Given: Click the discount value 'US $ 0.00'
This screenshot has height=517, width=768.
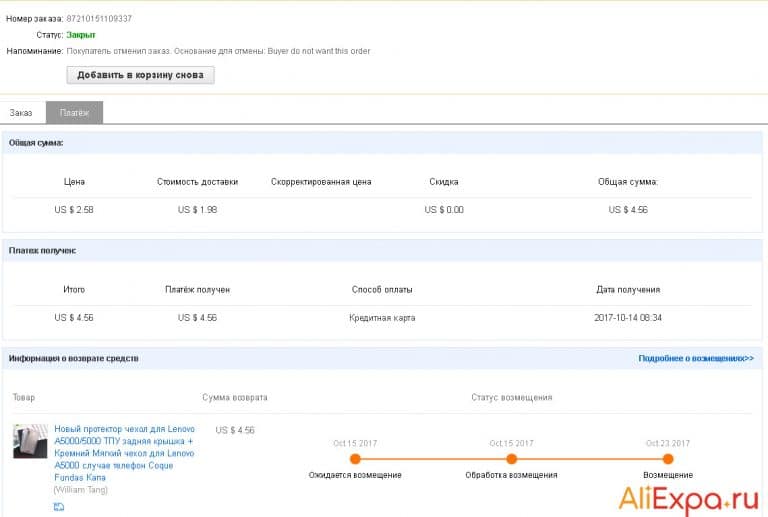Looking at the screenshot, I should click(444, 210).
